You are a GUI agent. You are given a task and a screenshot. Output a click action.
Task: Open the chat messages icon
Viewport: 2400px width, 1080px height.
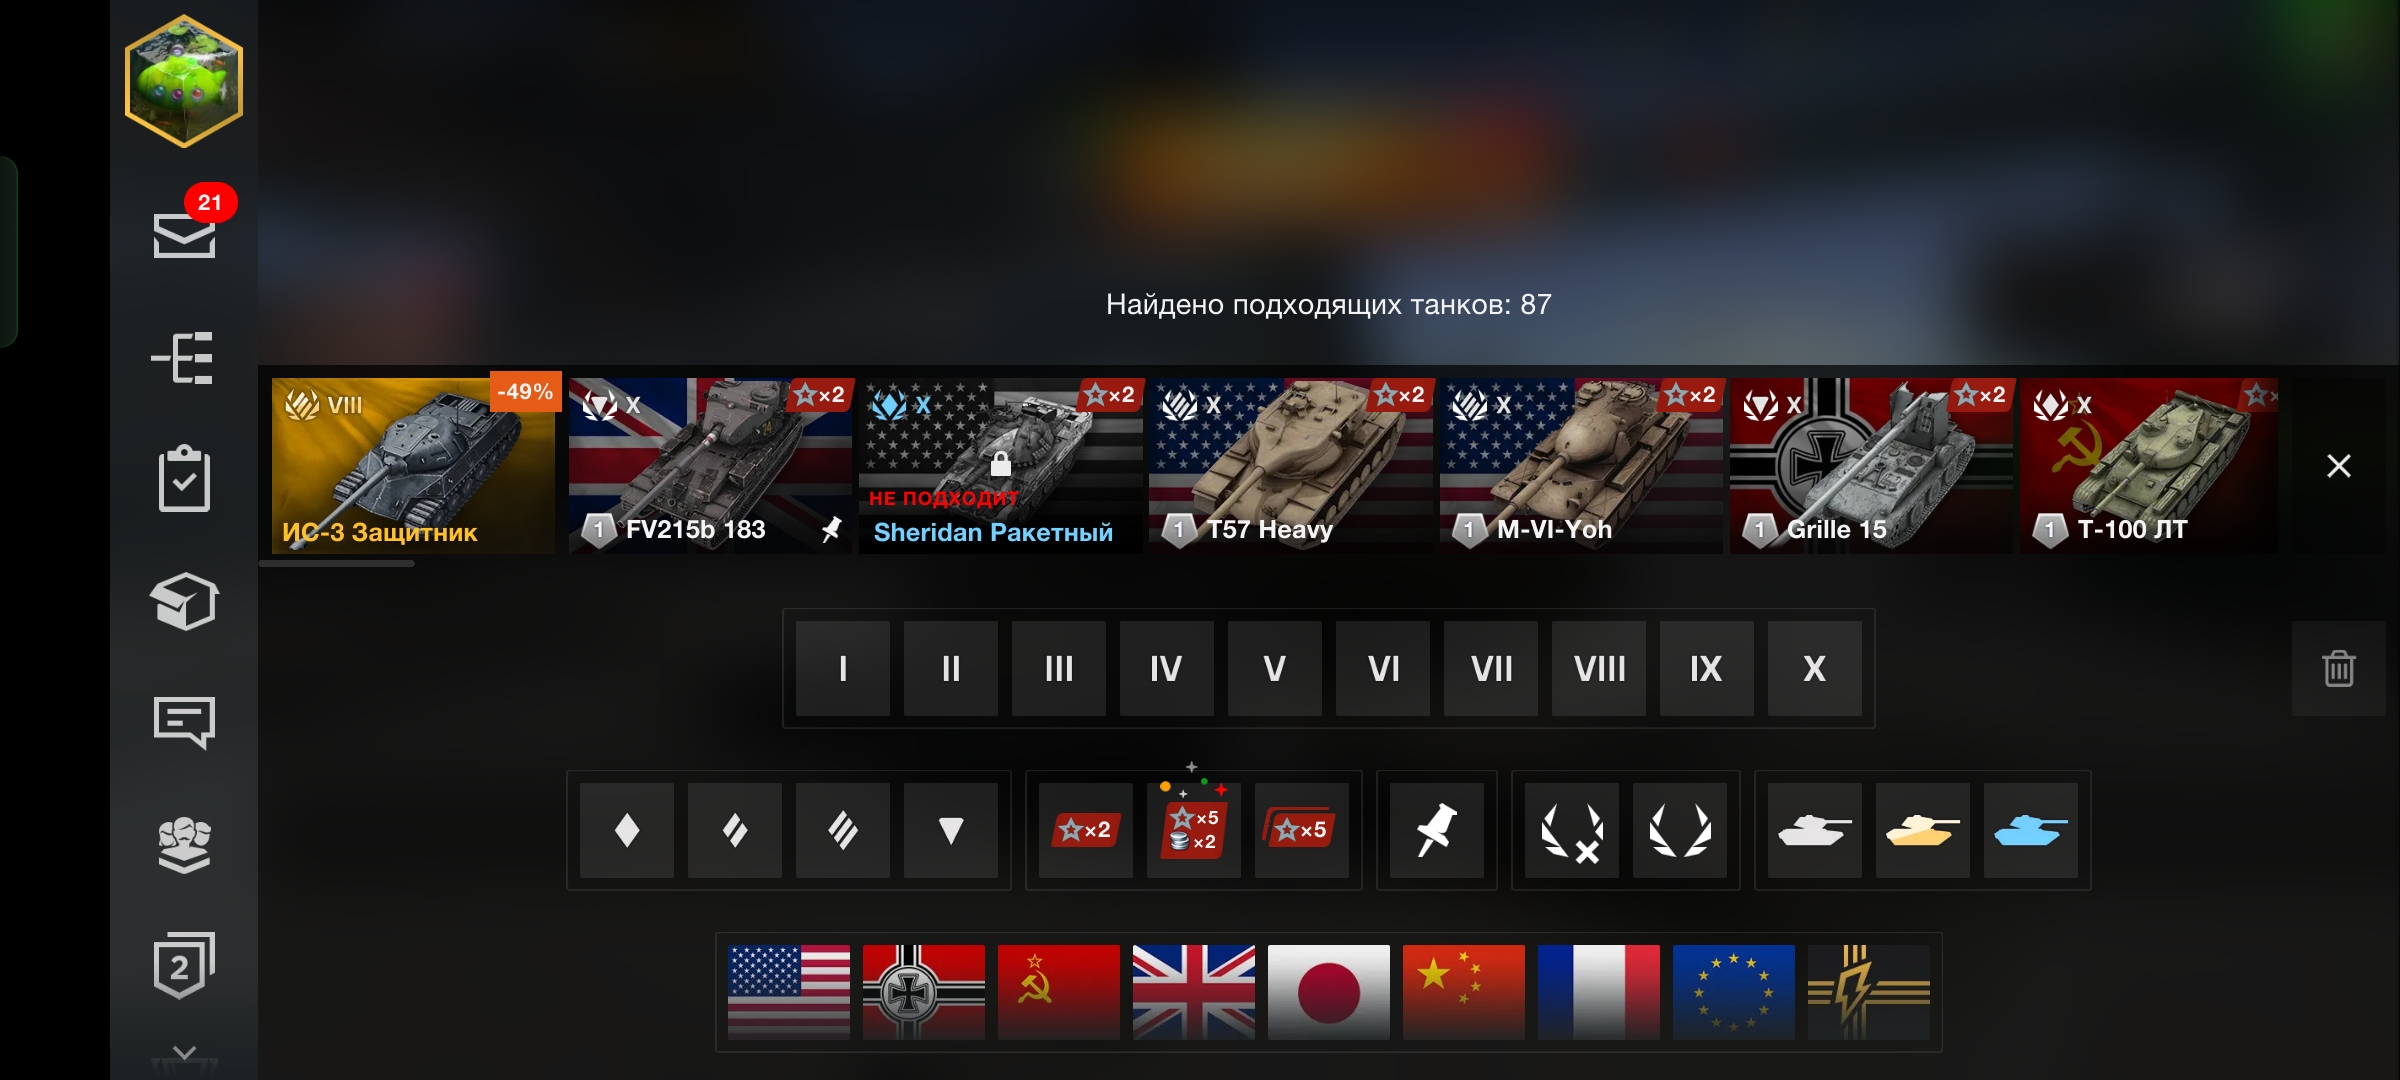184,722
